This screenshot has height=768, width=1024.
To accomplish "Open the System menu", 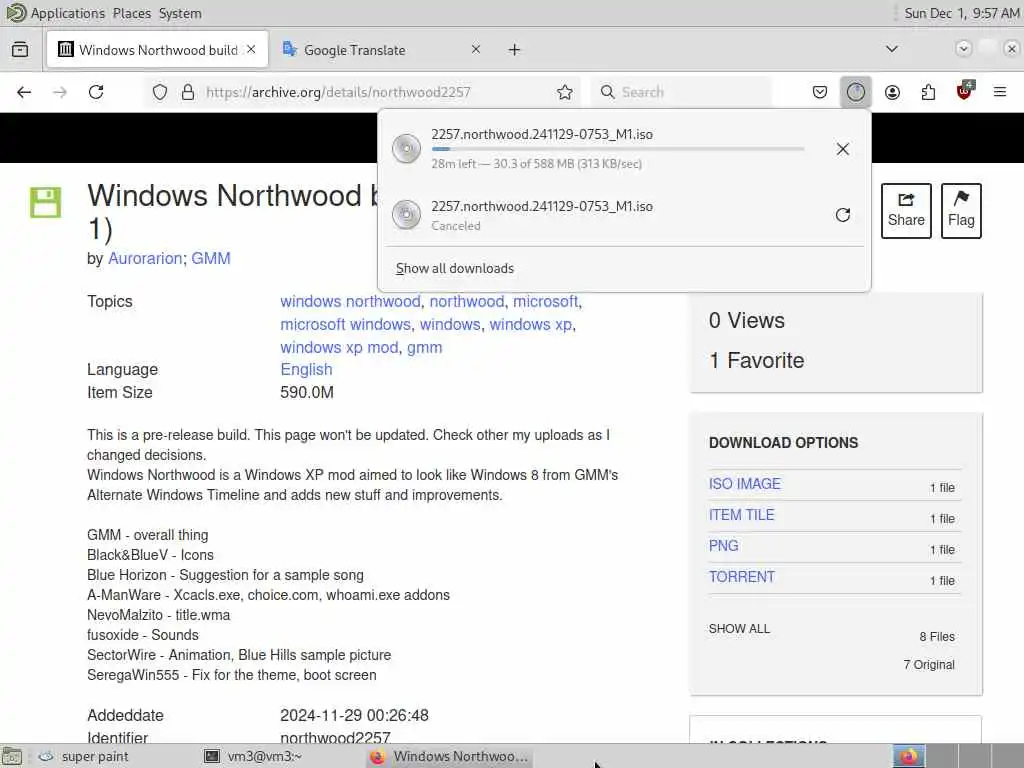I will click(180, 13).
